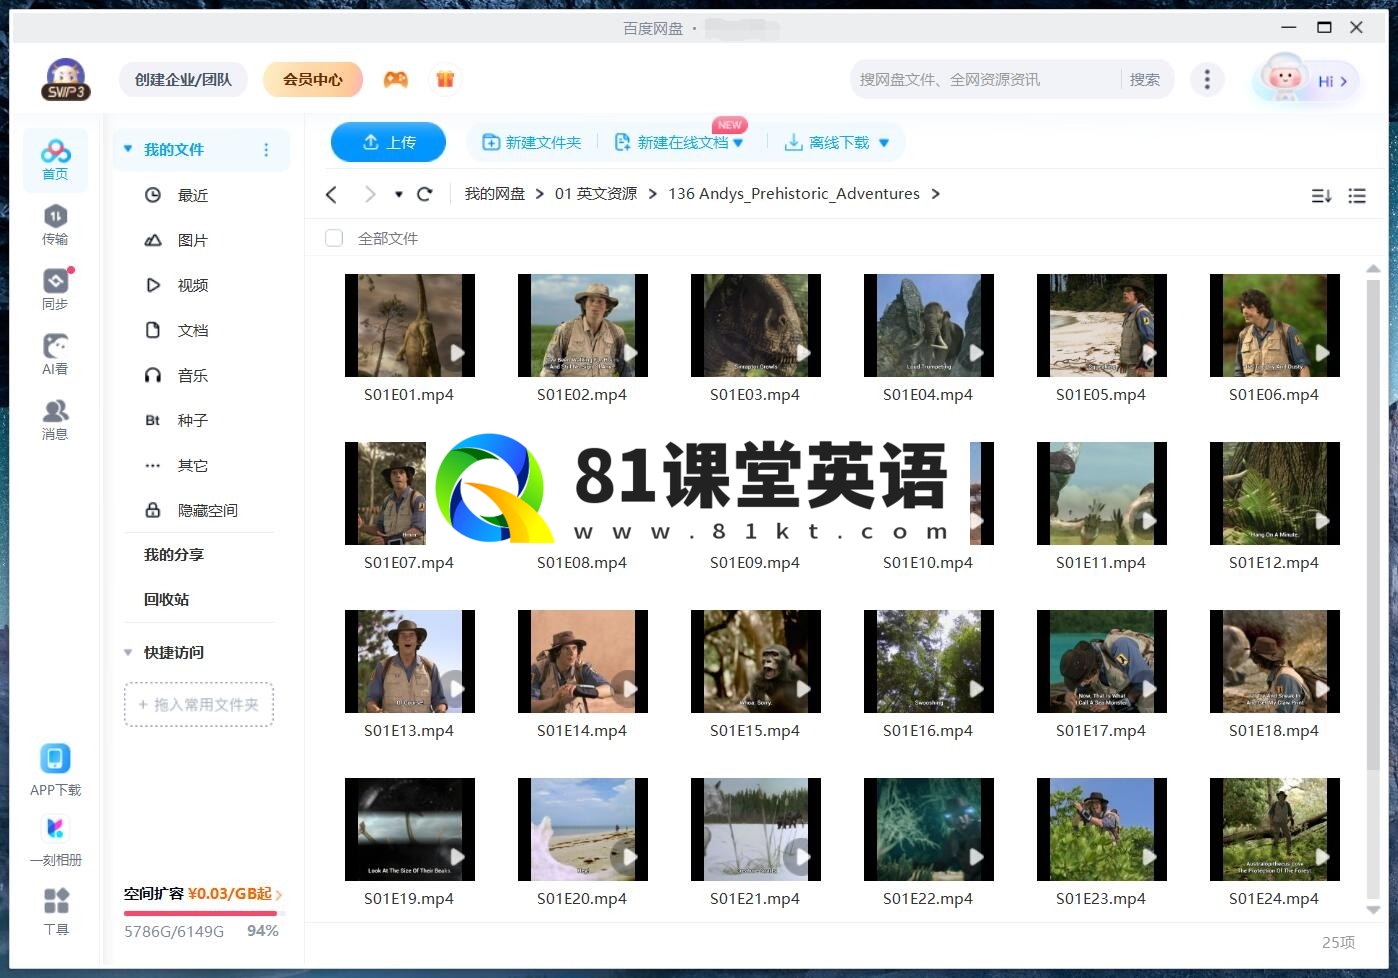The width and height of the screenshot is (1398, 978).
Task: Select the S01E15.mp4 thumbnail
Action: 756,661
